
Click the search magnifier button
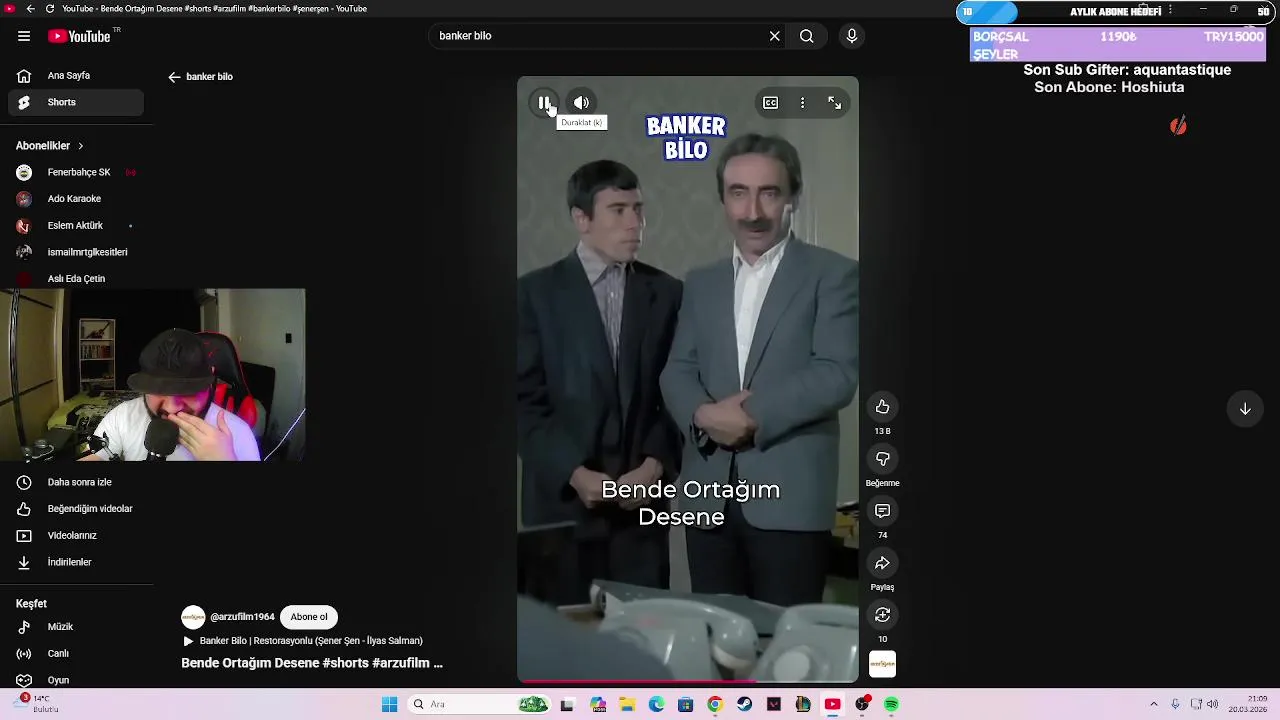point(806,36)
